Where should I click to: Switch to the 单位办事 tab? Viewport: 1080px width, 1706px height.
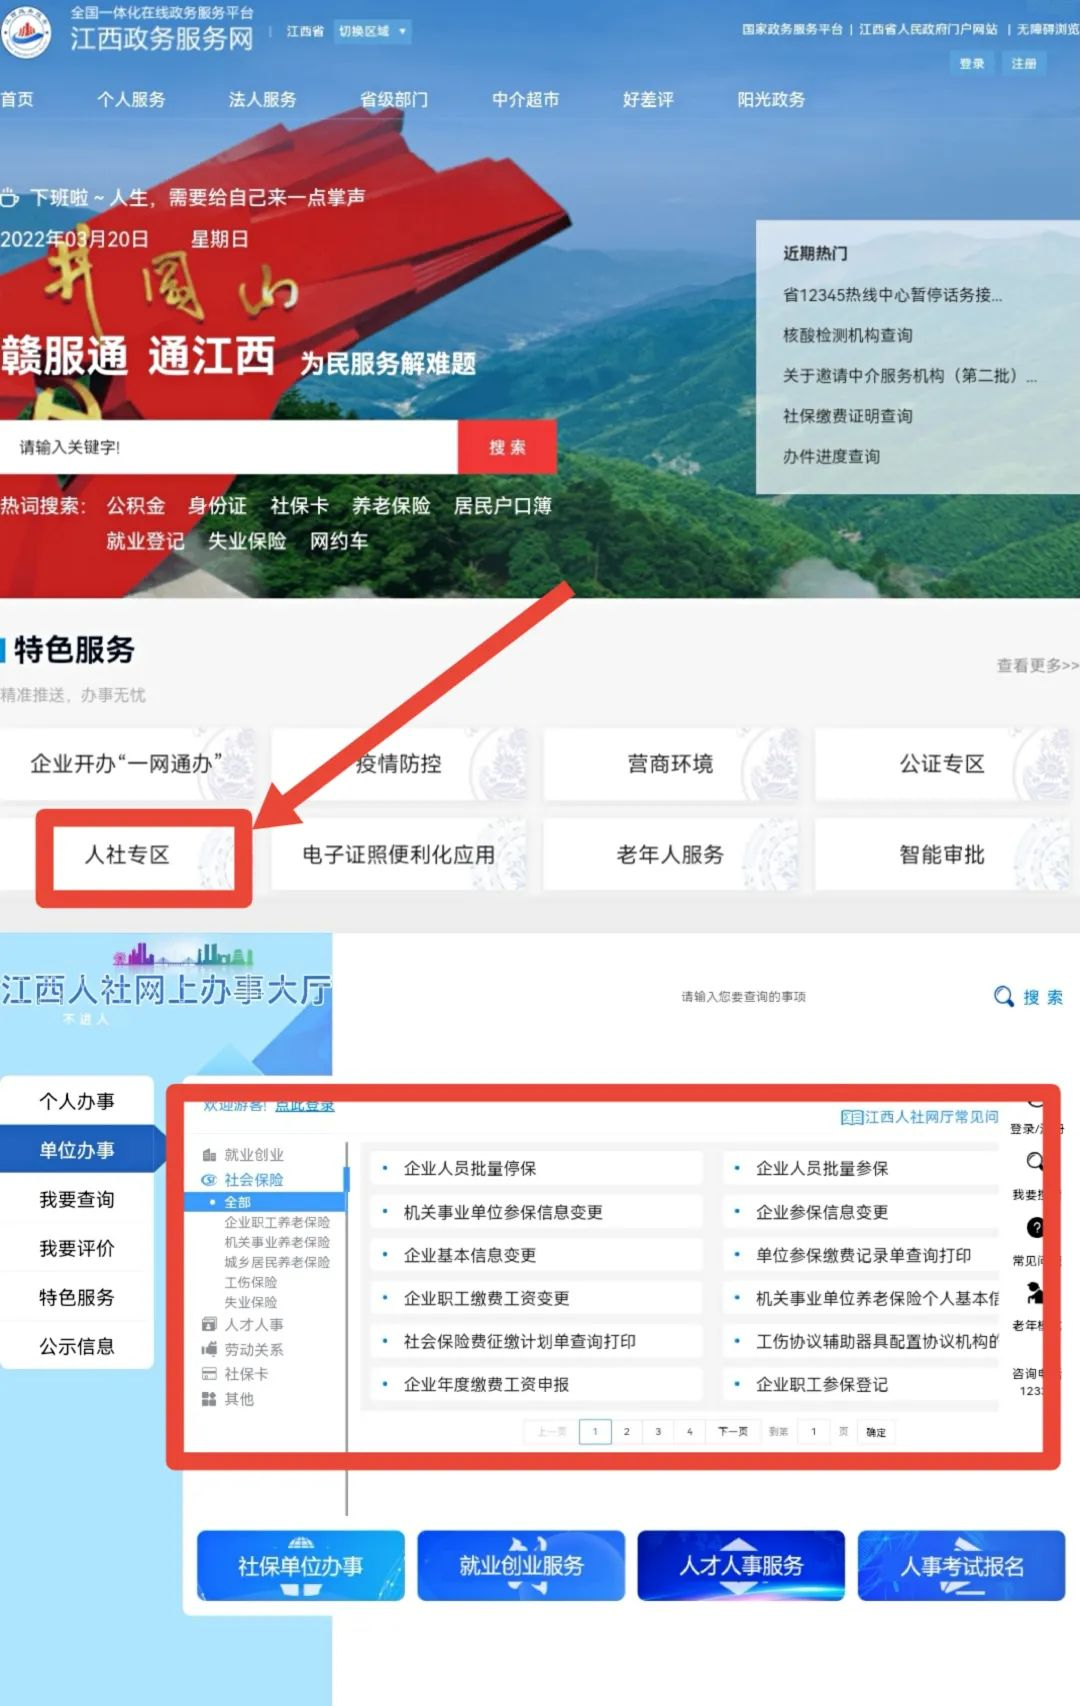click(77, 1150)
